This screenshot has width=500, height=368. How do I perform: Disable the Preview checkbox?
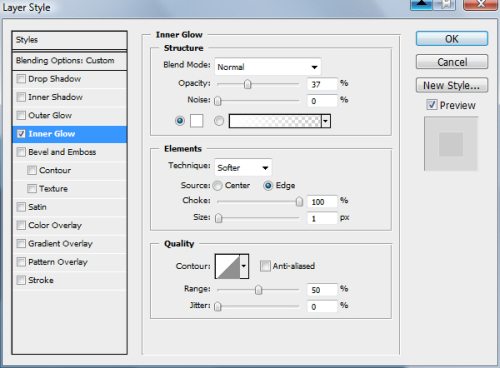point(432,105)
